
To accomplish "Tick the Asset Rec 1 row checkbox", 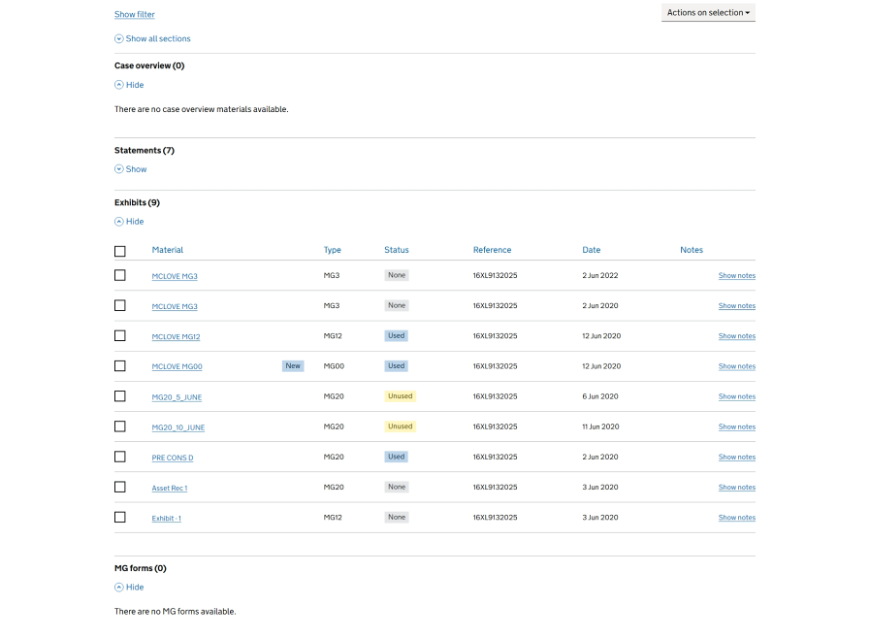I will click(x=120, y=487).
